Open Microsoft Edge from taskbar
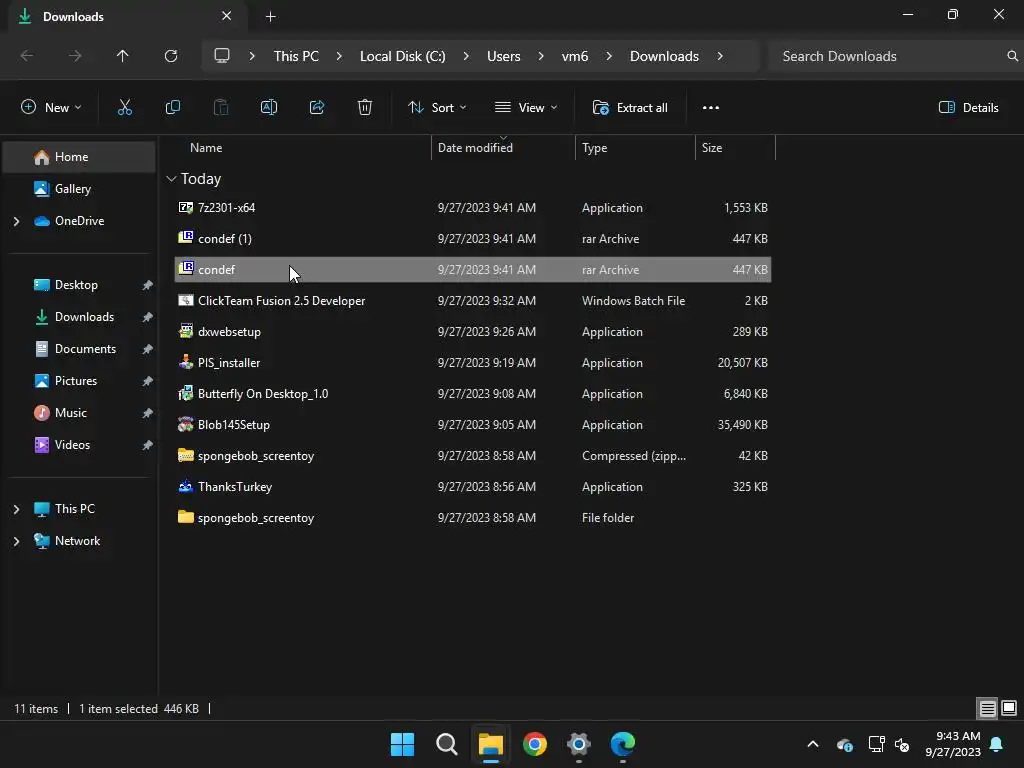 622,744
